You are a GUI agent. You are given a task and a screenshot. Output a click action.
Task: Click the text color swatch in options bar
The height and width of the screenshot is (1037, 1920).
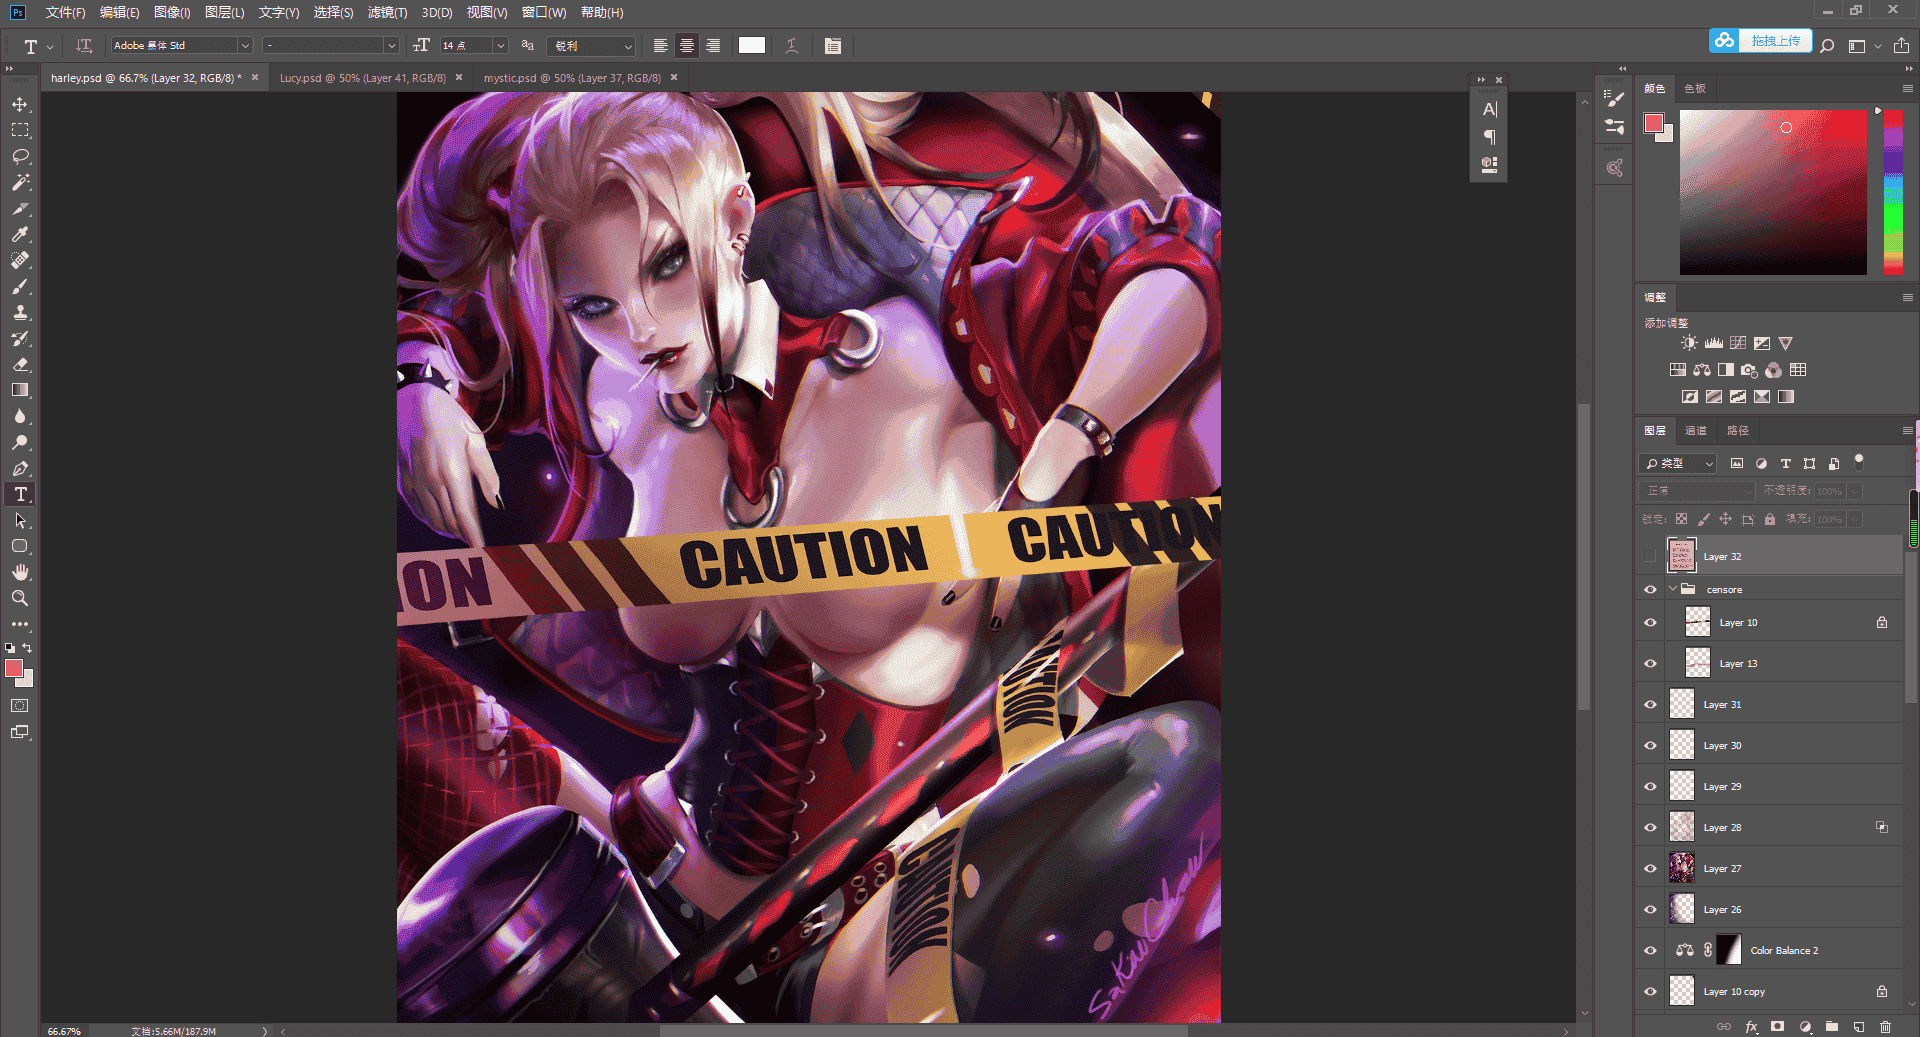pos(752,45)
